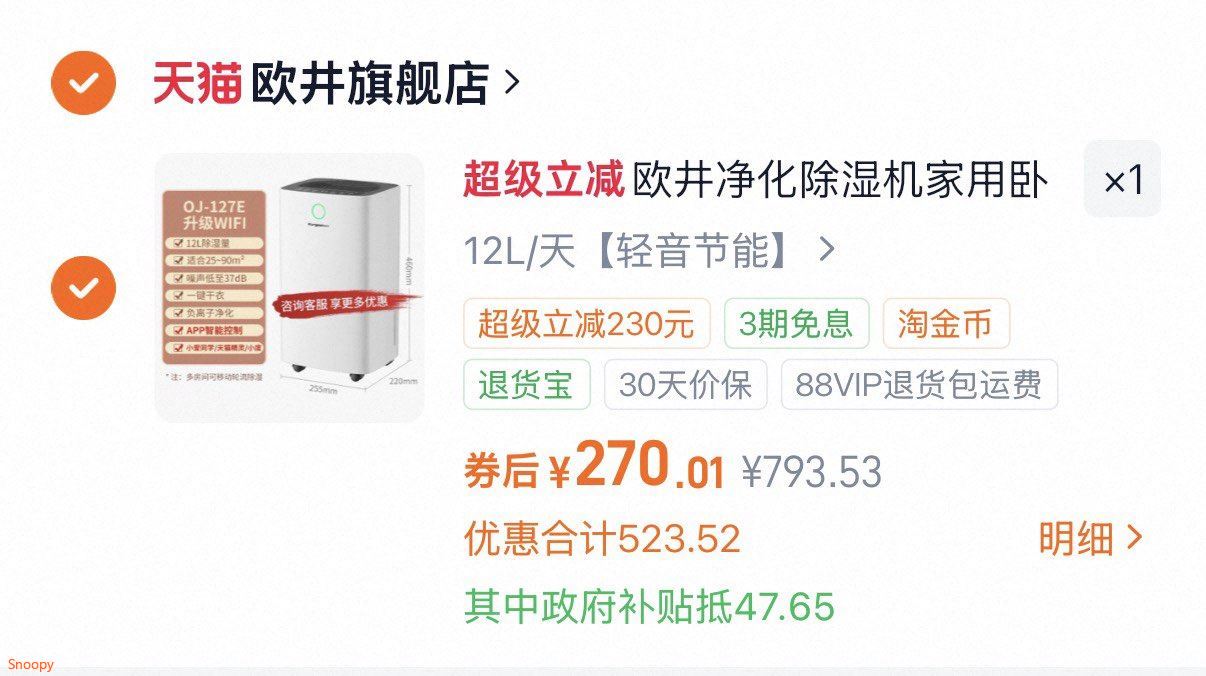Tap the 优惠合计523.52 discount summary
The width and height of the screenshot is (1206, 676).
point(602,539)
